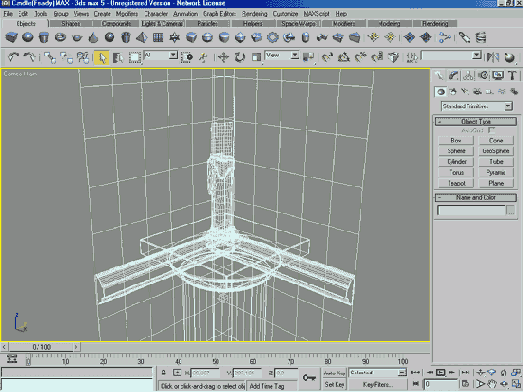
Task: Enable the AutoGrid checkbox
Action: 491,130
